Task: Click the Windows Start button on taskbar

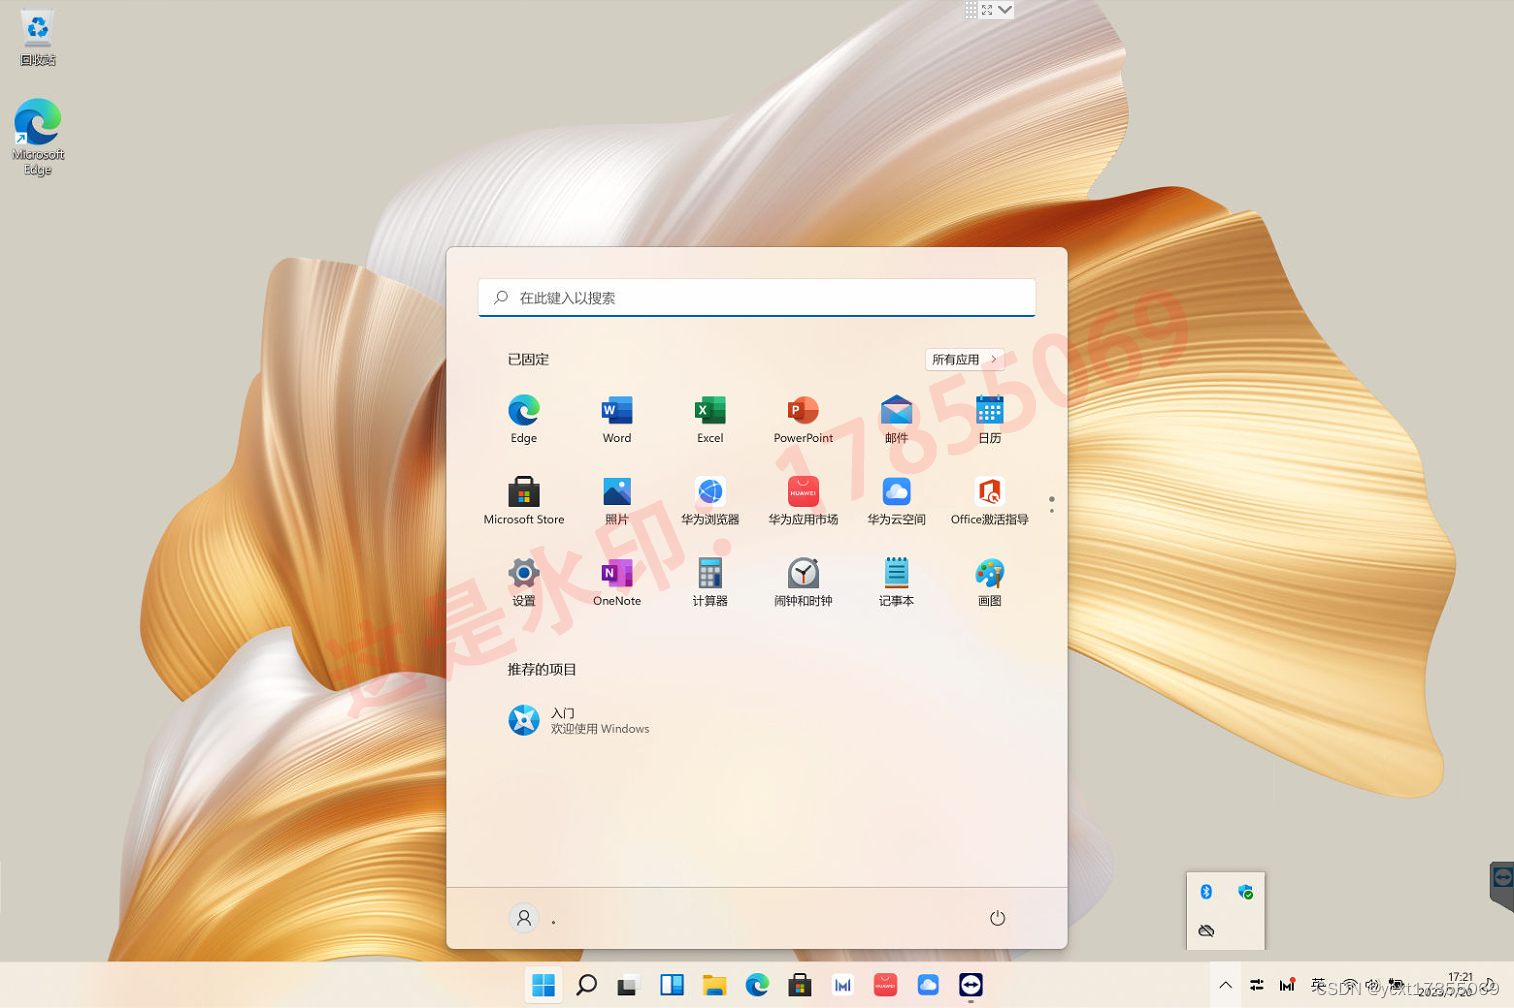Action: (x=543, y=985)
